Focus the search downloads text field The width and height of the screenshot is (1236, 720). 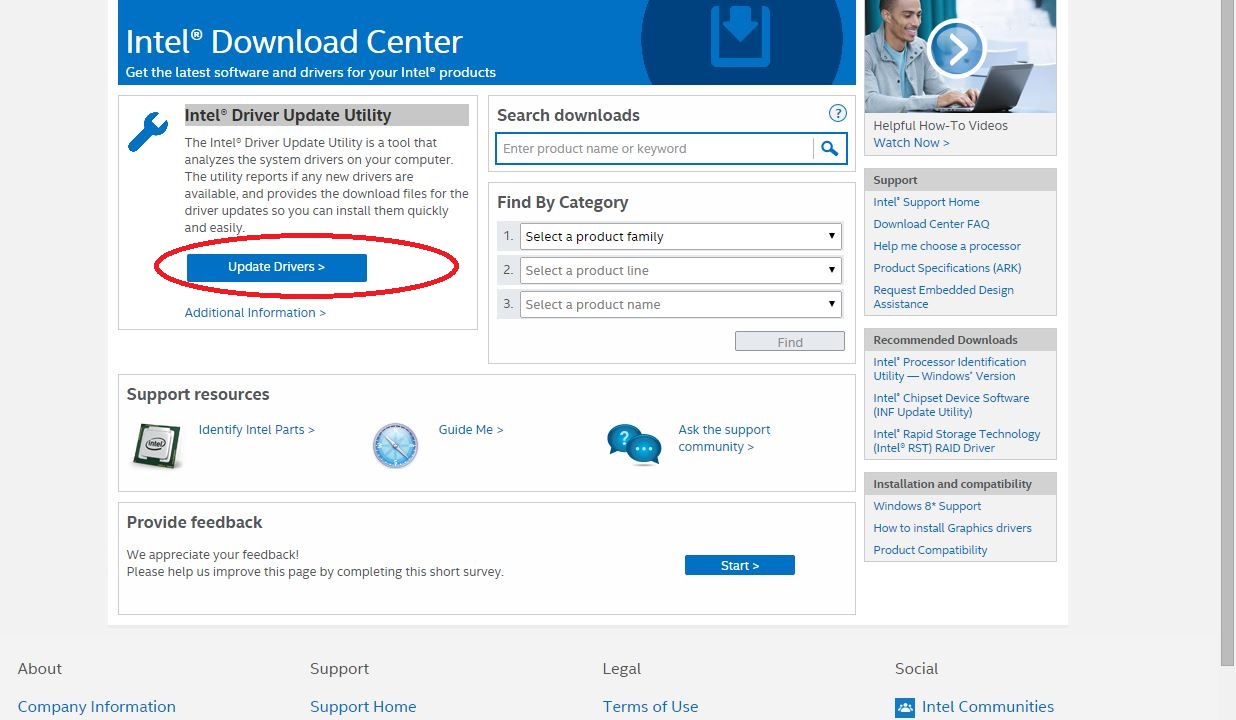(655, 149)
